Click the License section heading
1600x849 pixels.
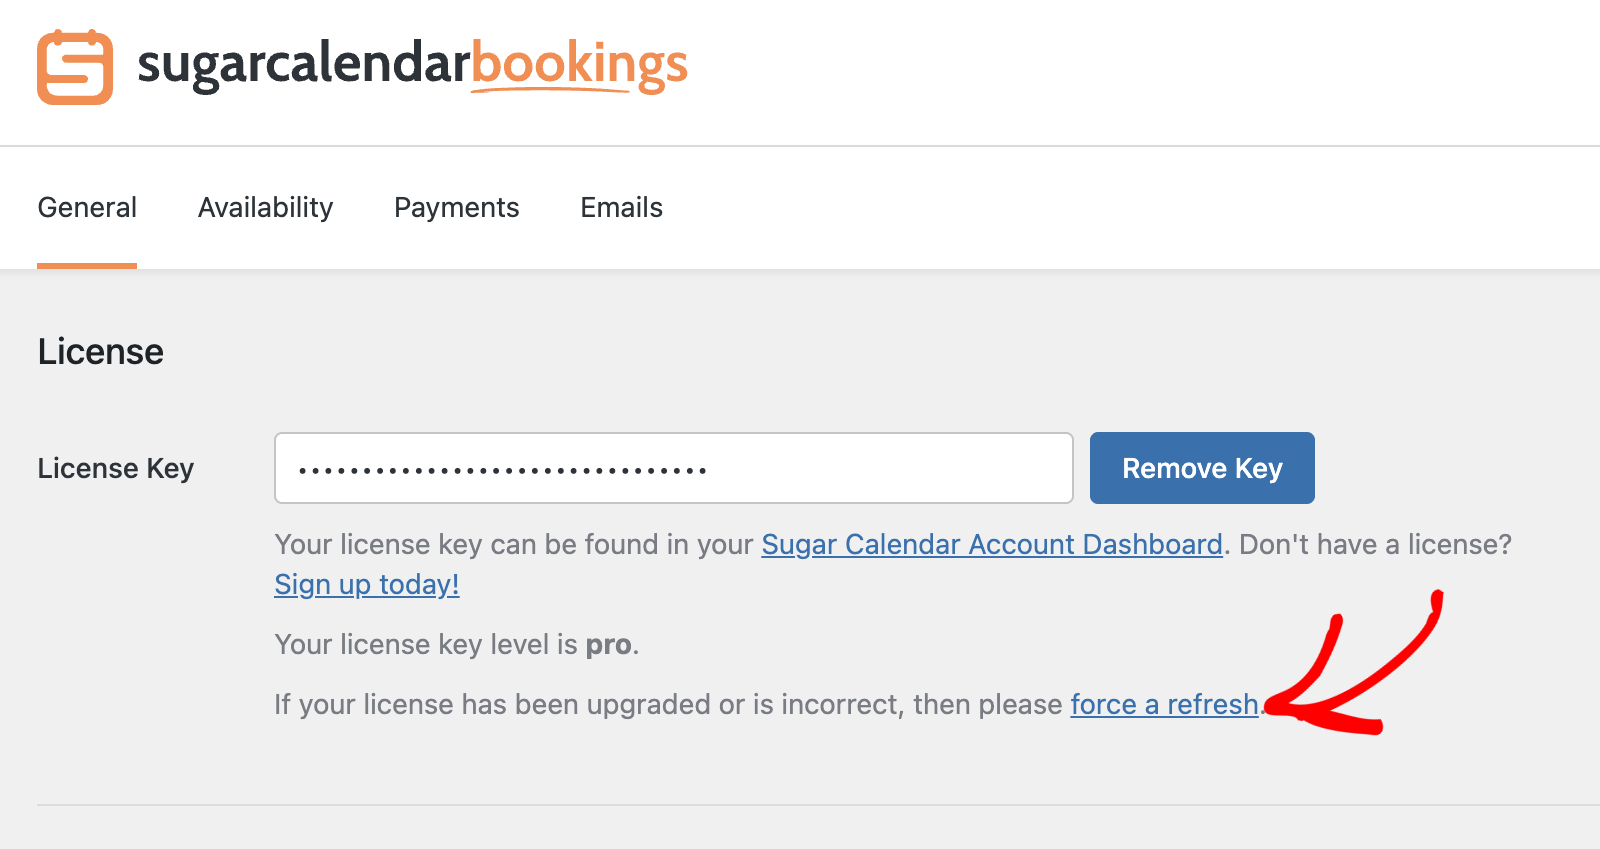point(101,352)
